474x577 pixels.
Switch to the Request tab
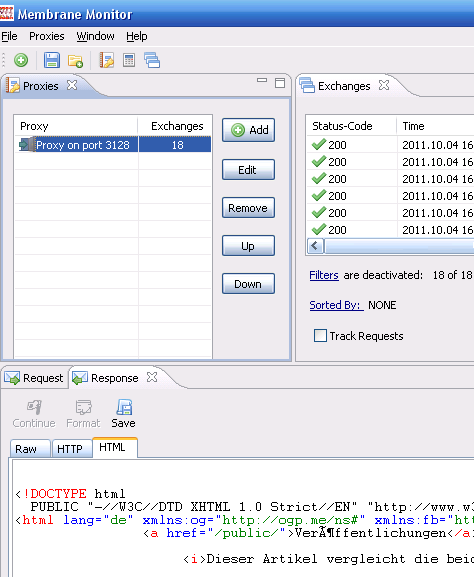click(34, 378)
